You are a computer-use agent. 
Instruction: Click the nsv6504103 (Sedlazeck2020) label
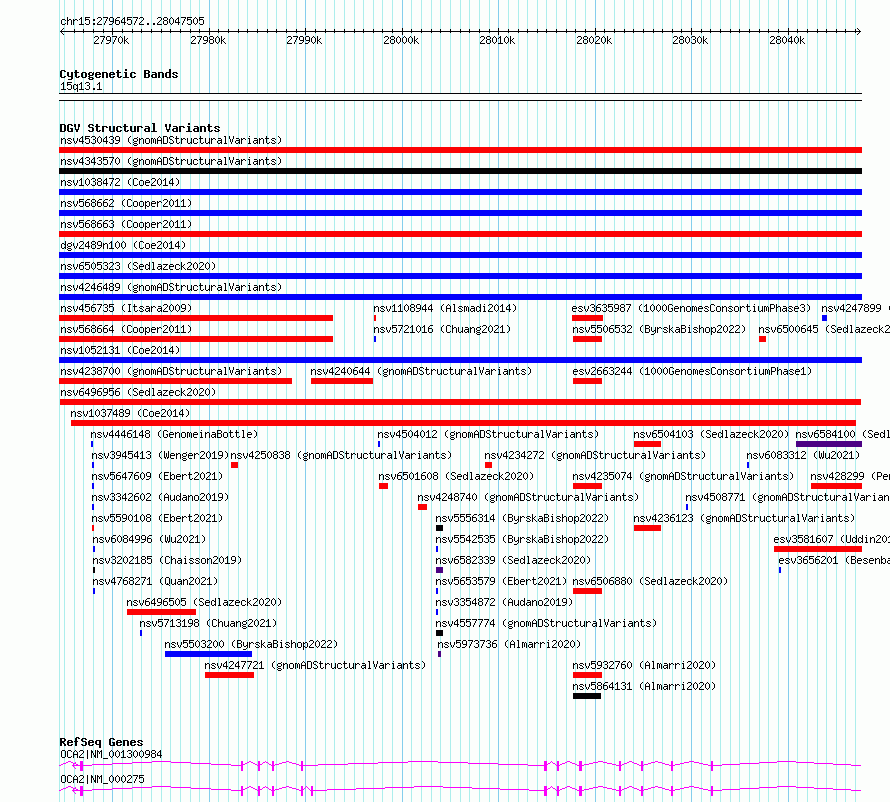(x=711, y=434)
